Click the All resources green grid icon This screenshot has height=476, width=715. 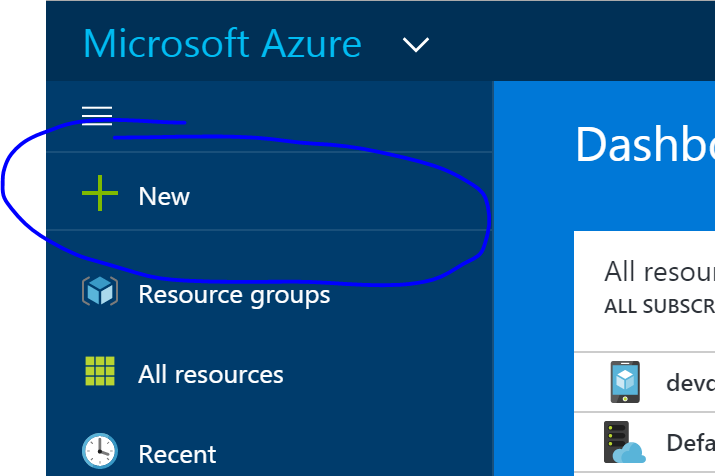(100, 373)
